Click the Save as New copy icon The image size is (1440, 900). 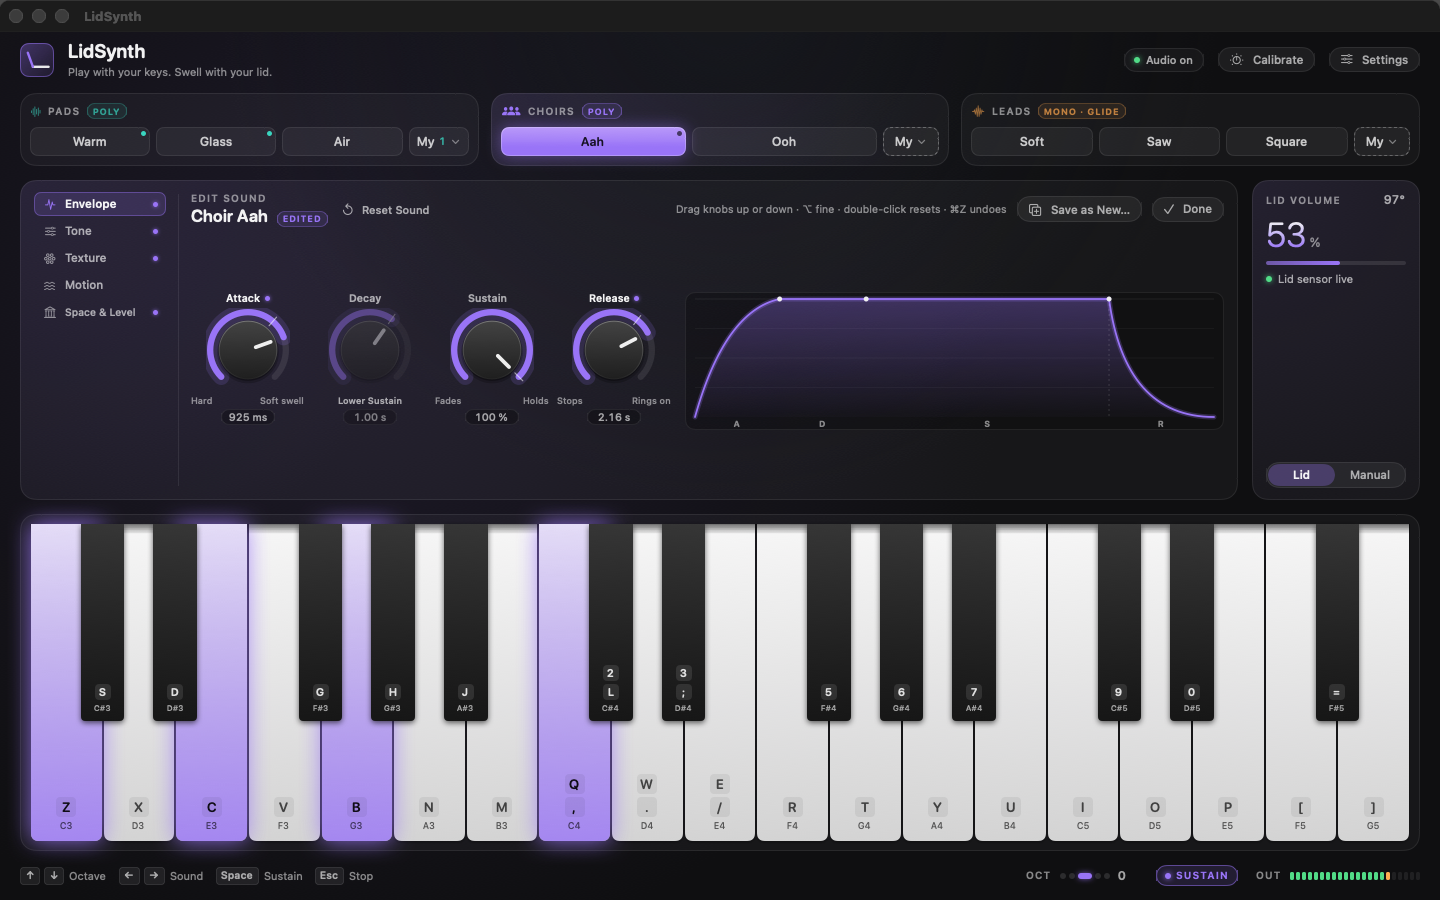tap(1035, 210)
